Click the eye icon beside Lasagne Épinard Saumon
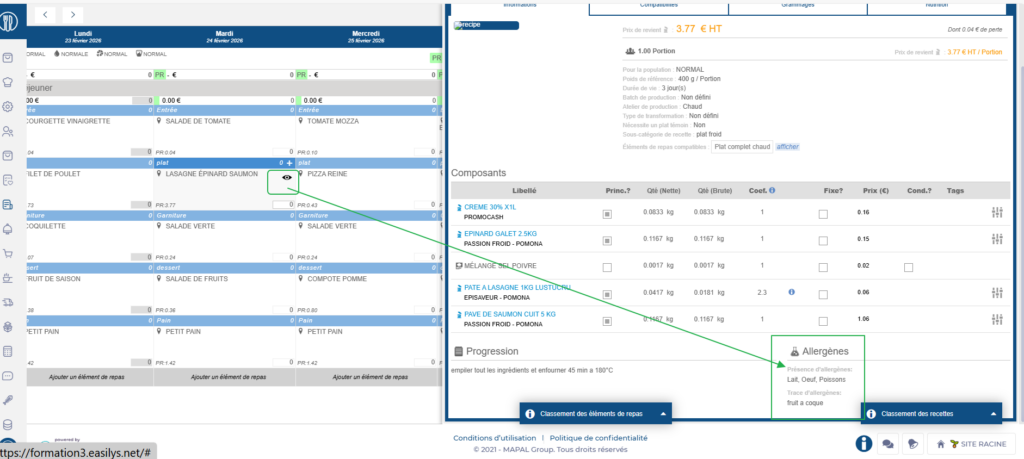 click(287, 177)
